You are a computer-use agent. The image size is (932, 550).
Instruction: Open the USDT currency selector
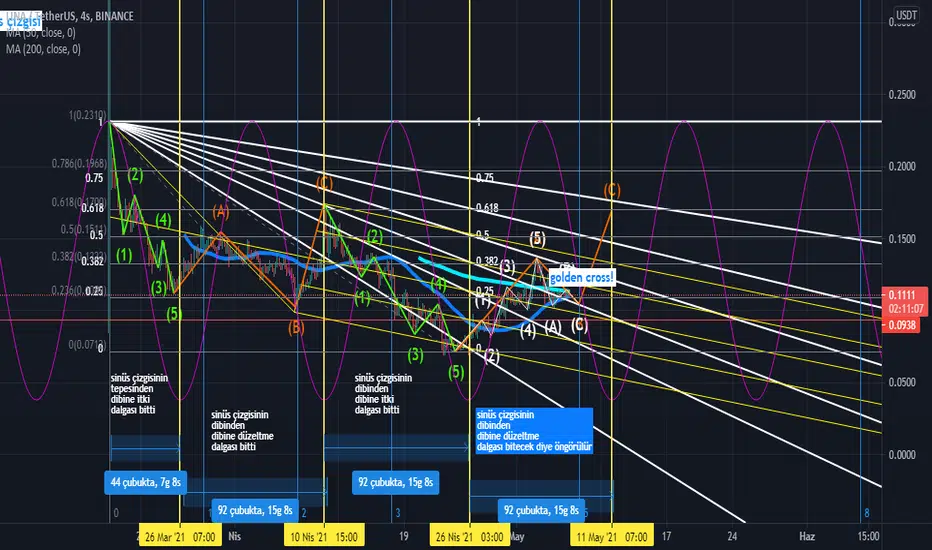pos(906,15)
